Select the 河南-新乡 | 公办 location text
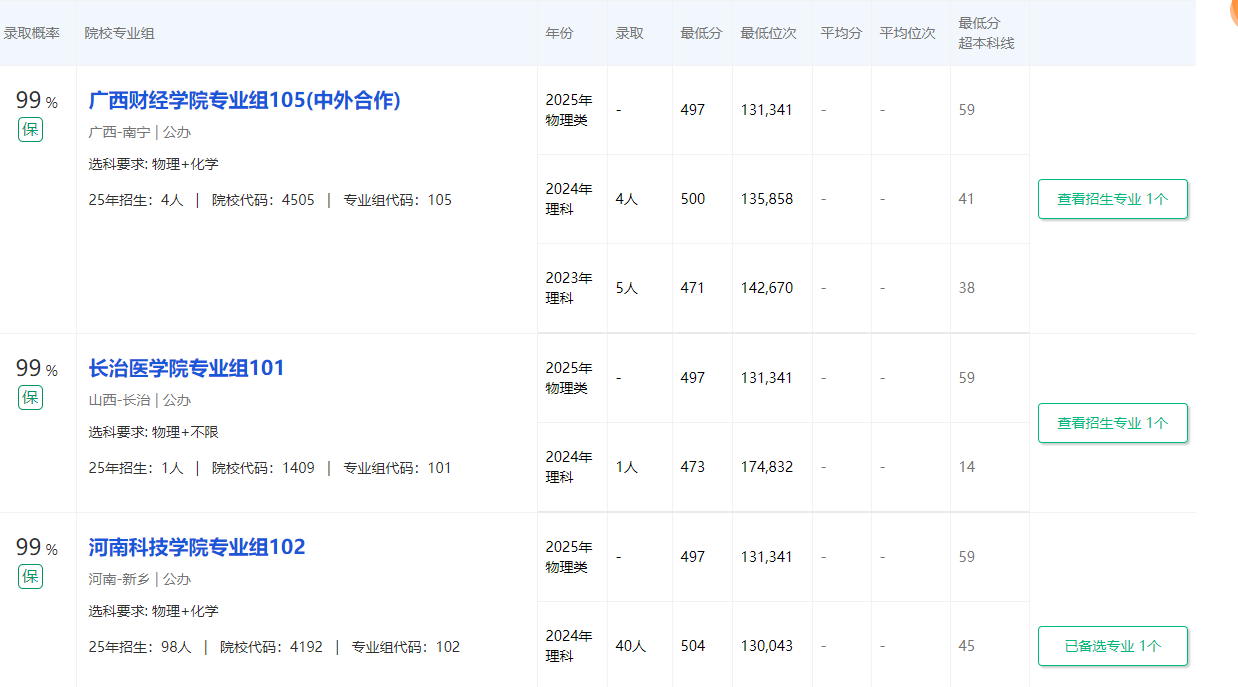The width and height of the screenshot is (1238, 687). 139,579
